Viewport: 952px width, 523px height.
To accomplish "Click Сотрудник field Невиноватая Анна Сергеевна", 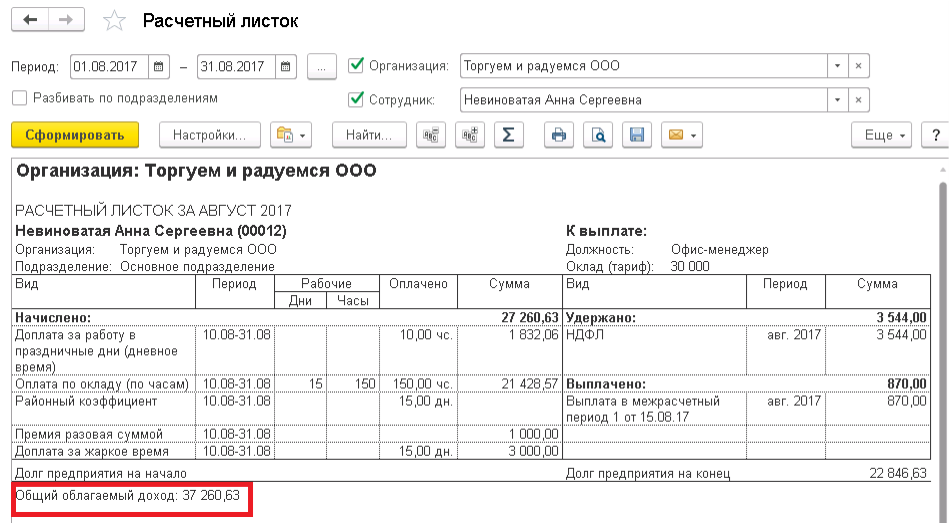I will (x=644, y=100).
